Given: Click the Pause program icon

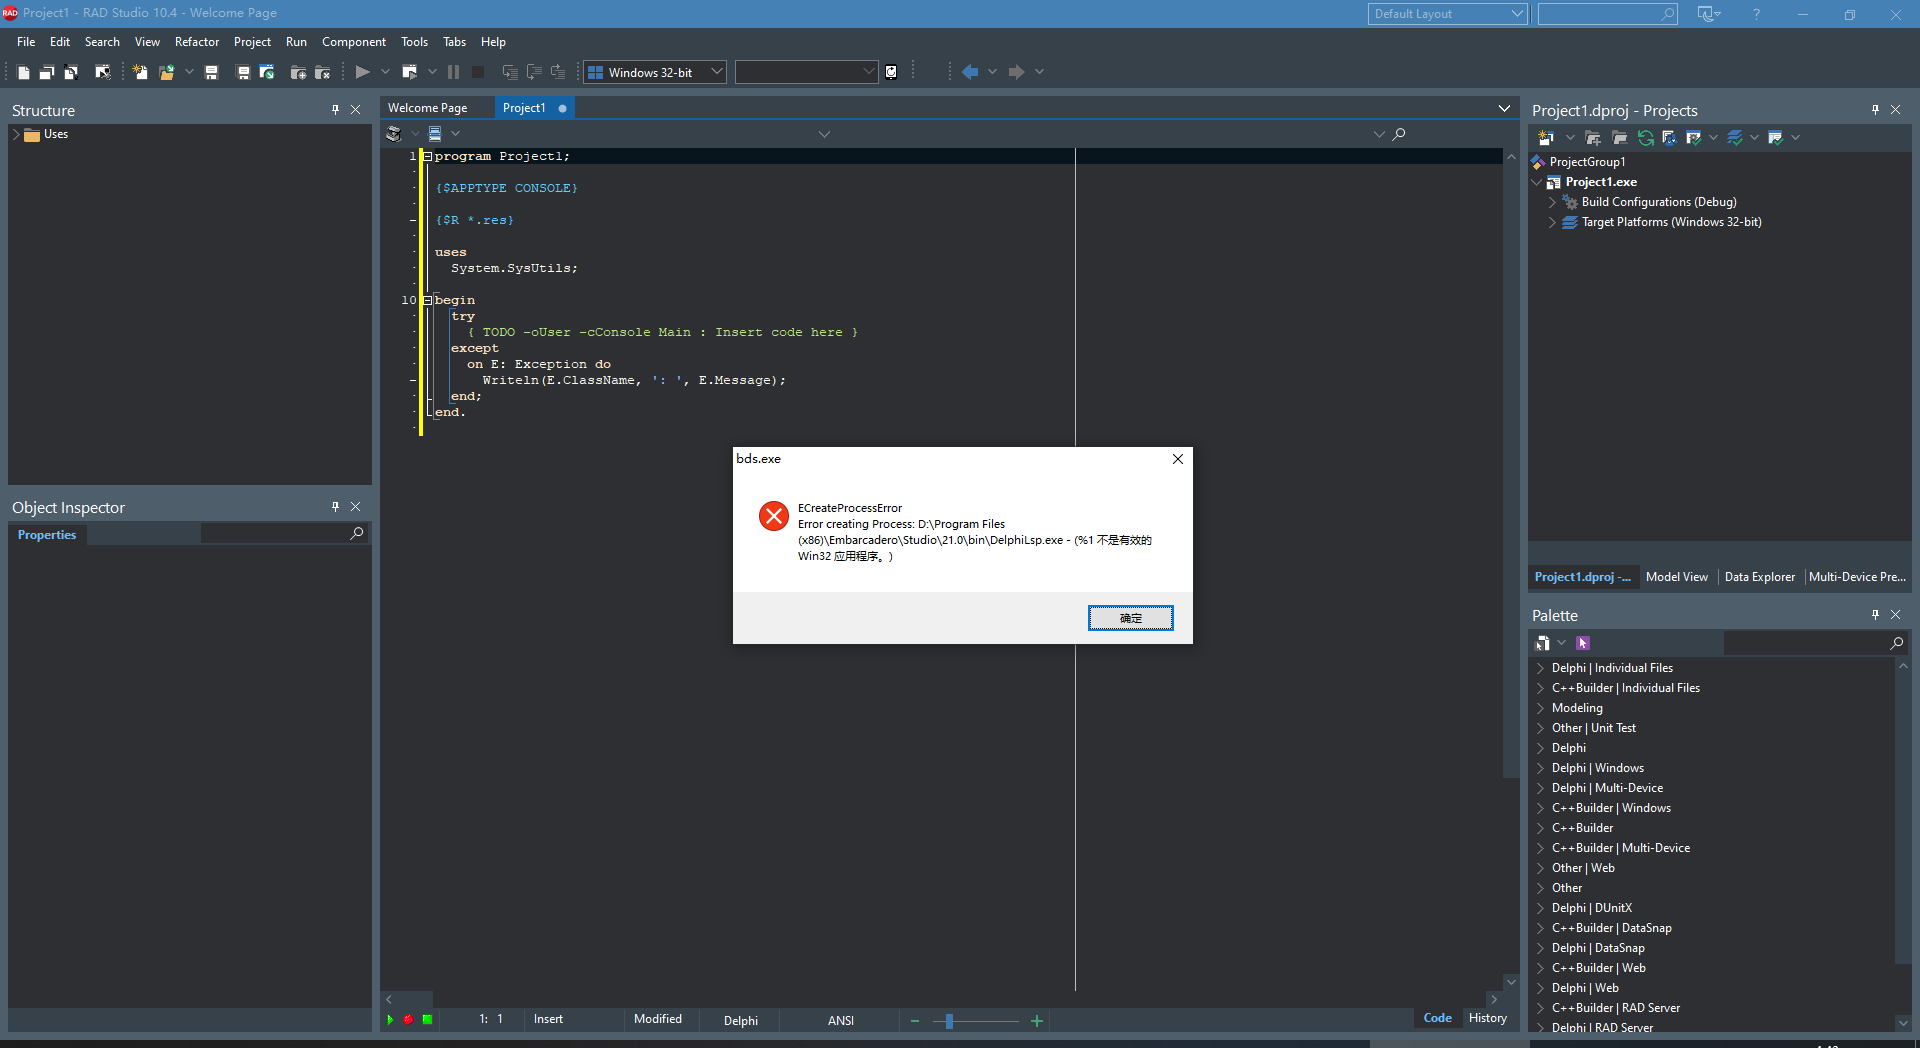Looking at the screenshot, I should pyautogui.click(x=453, y=72).
